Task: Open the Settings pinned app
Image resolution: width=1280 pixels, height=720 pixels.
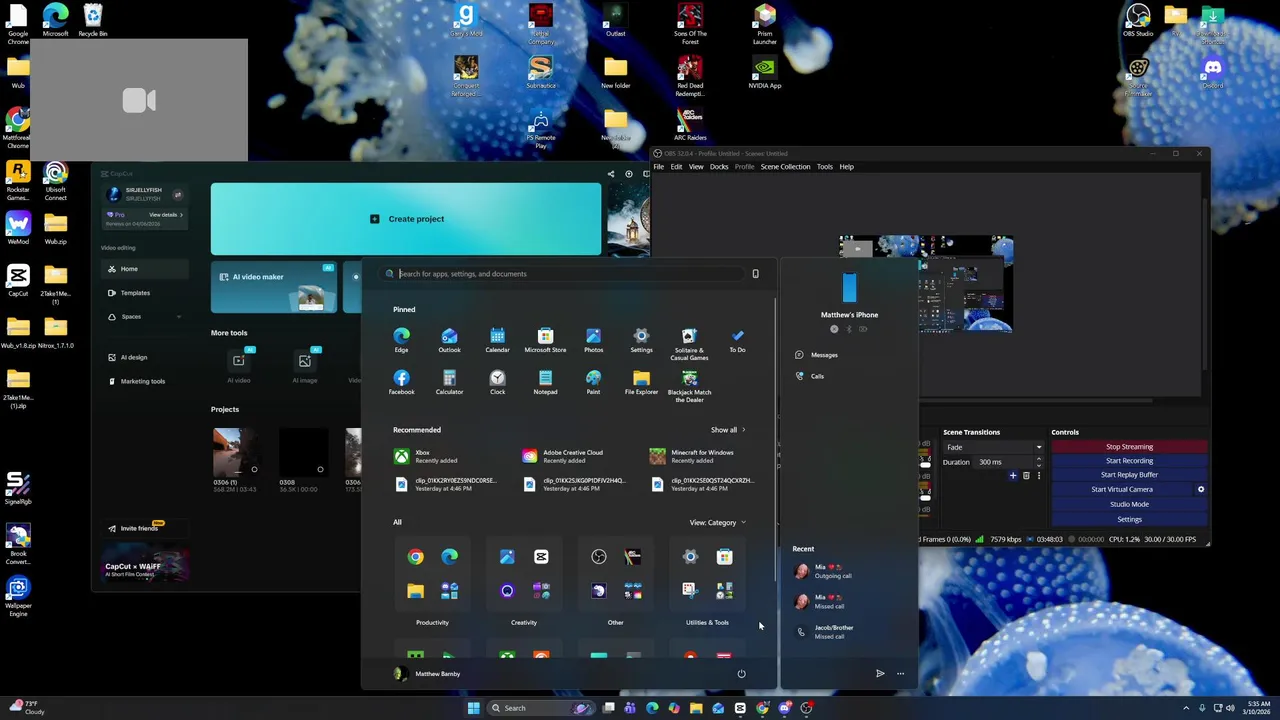Action: pyautogui.click(x=641, y=340)
